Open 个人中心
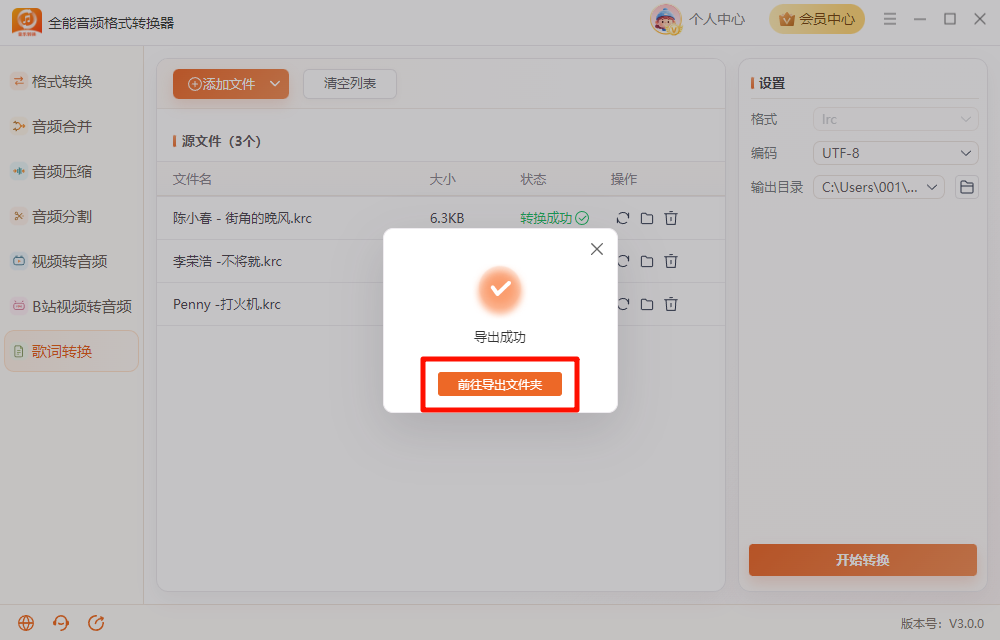The height and width of the screenshot is (640, 1000). [x=717, y=20]
